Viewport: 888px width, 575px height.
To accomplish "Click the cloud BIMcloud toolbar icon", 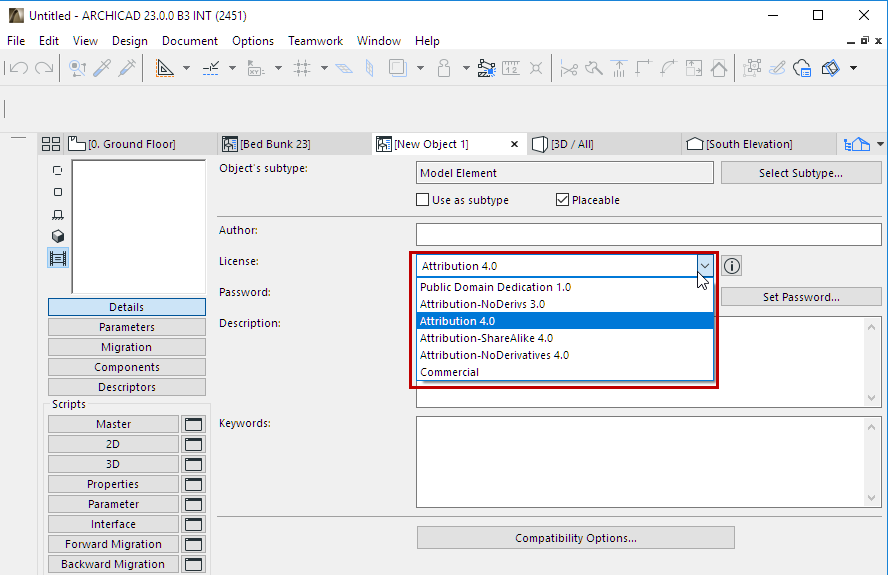I will (802, 68).
